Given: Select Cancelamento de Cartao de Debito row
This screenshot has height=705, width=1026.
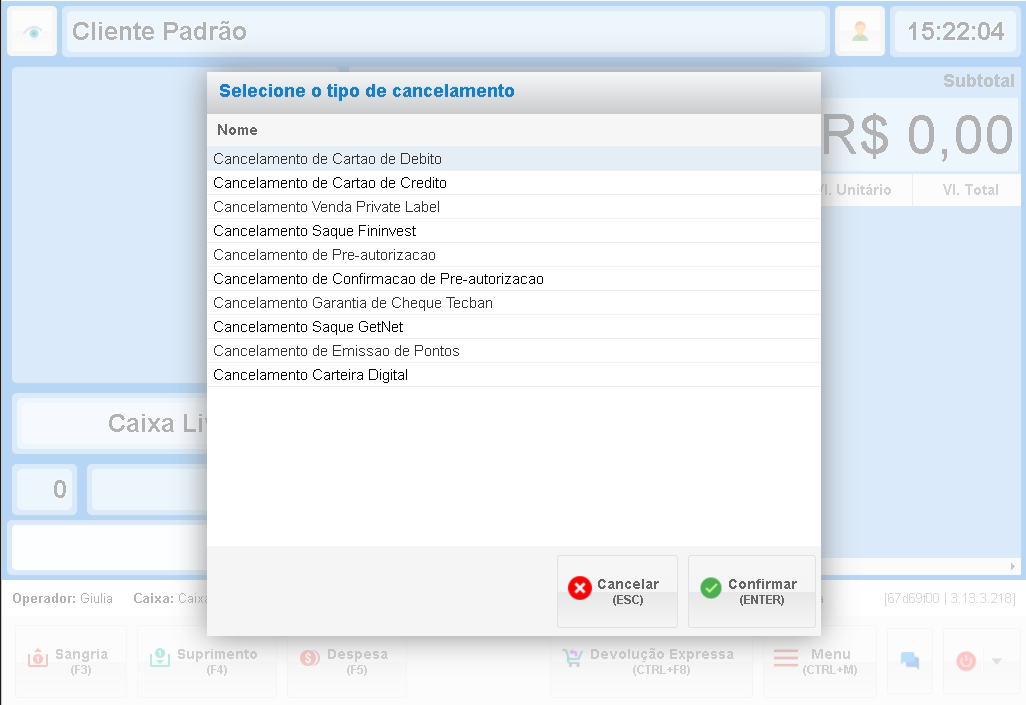Looking at the screenshot, I should (x=514, y=159).
